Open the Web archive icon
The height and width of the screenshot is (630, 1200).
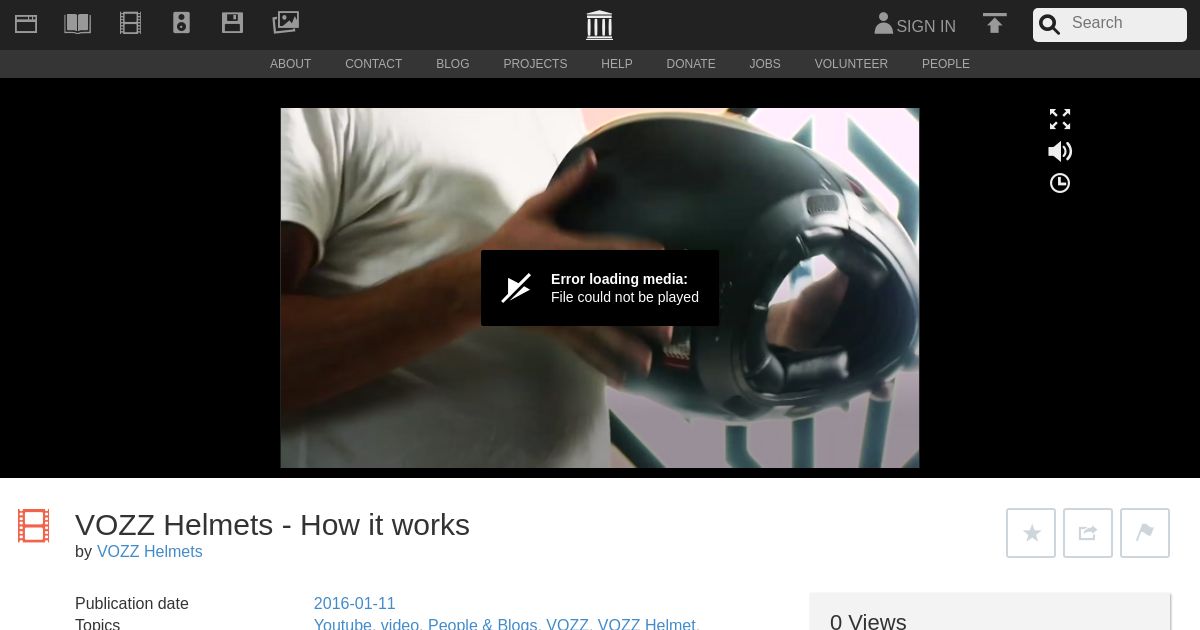click(26, 23)
